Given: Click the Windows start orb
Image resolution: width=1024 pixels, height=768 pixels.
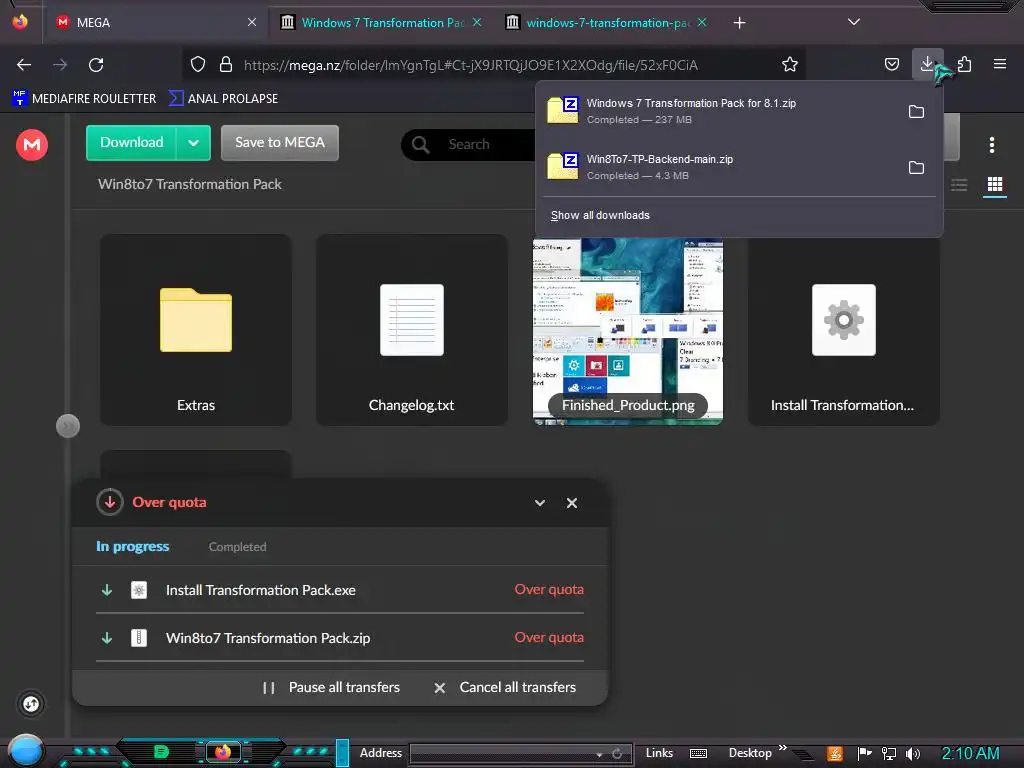Looking at the screenshot, I should coord(26,750).
